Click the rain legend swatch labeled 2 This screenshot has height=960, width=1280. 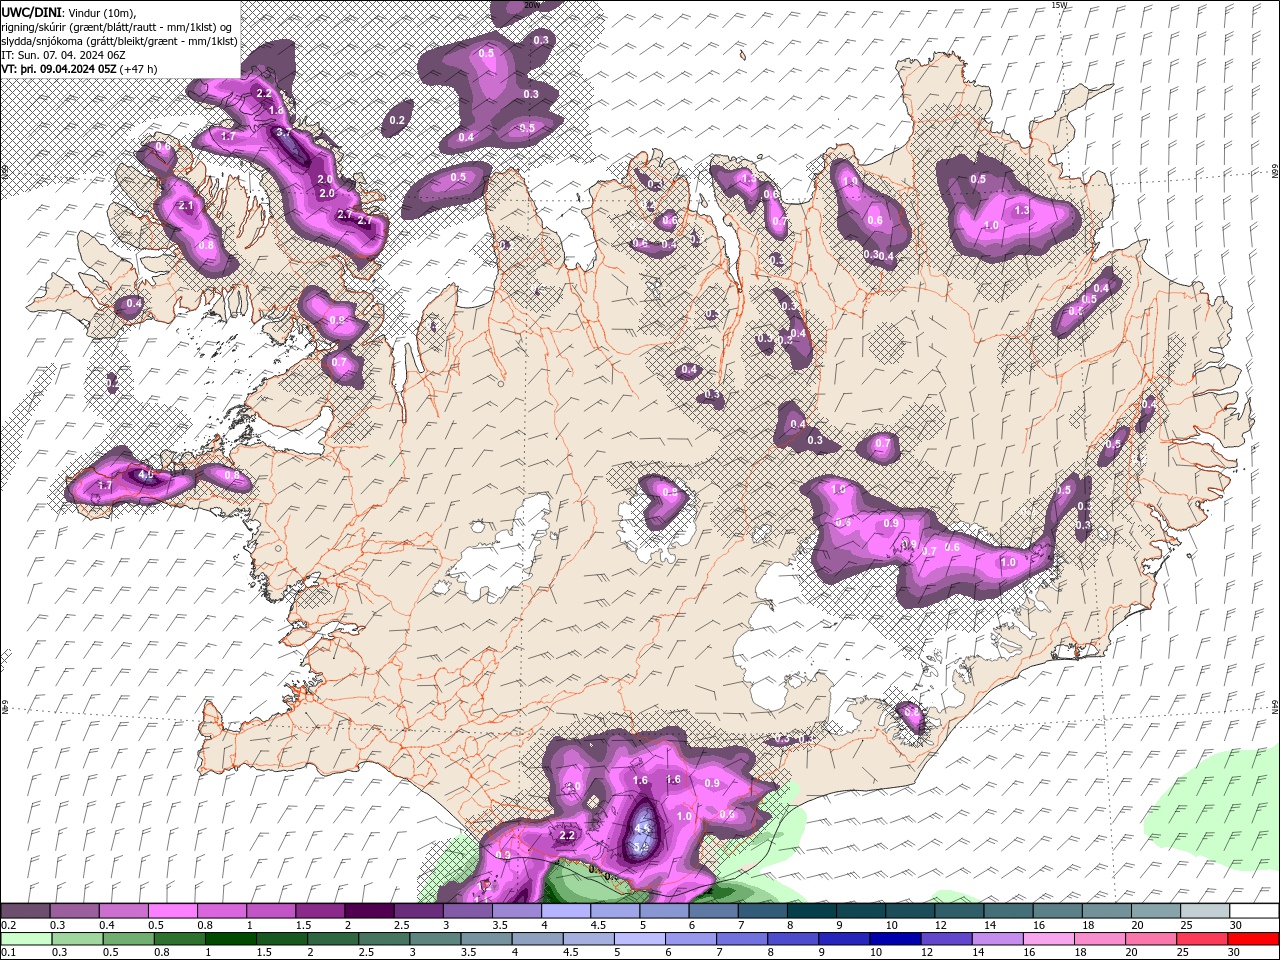point(333,939)
